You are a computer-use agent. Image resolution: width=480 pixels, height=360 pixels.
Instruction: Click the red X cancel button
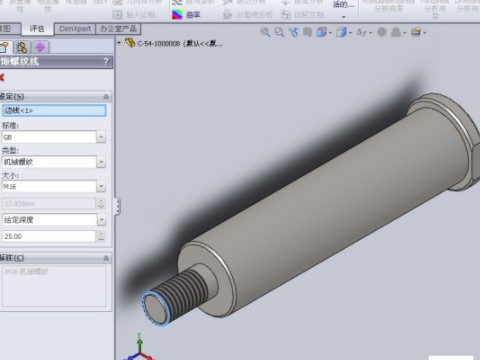pos(2,78)
